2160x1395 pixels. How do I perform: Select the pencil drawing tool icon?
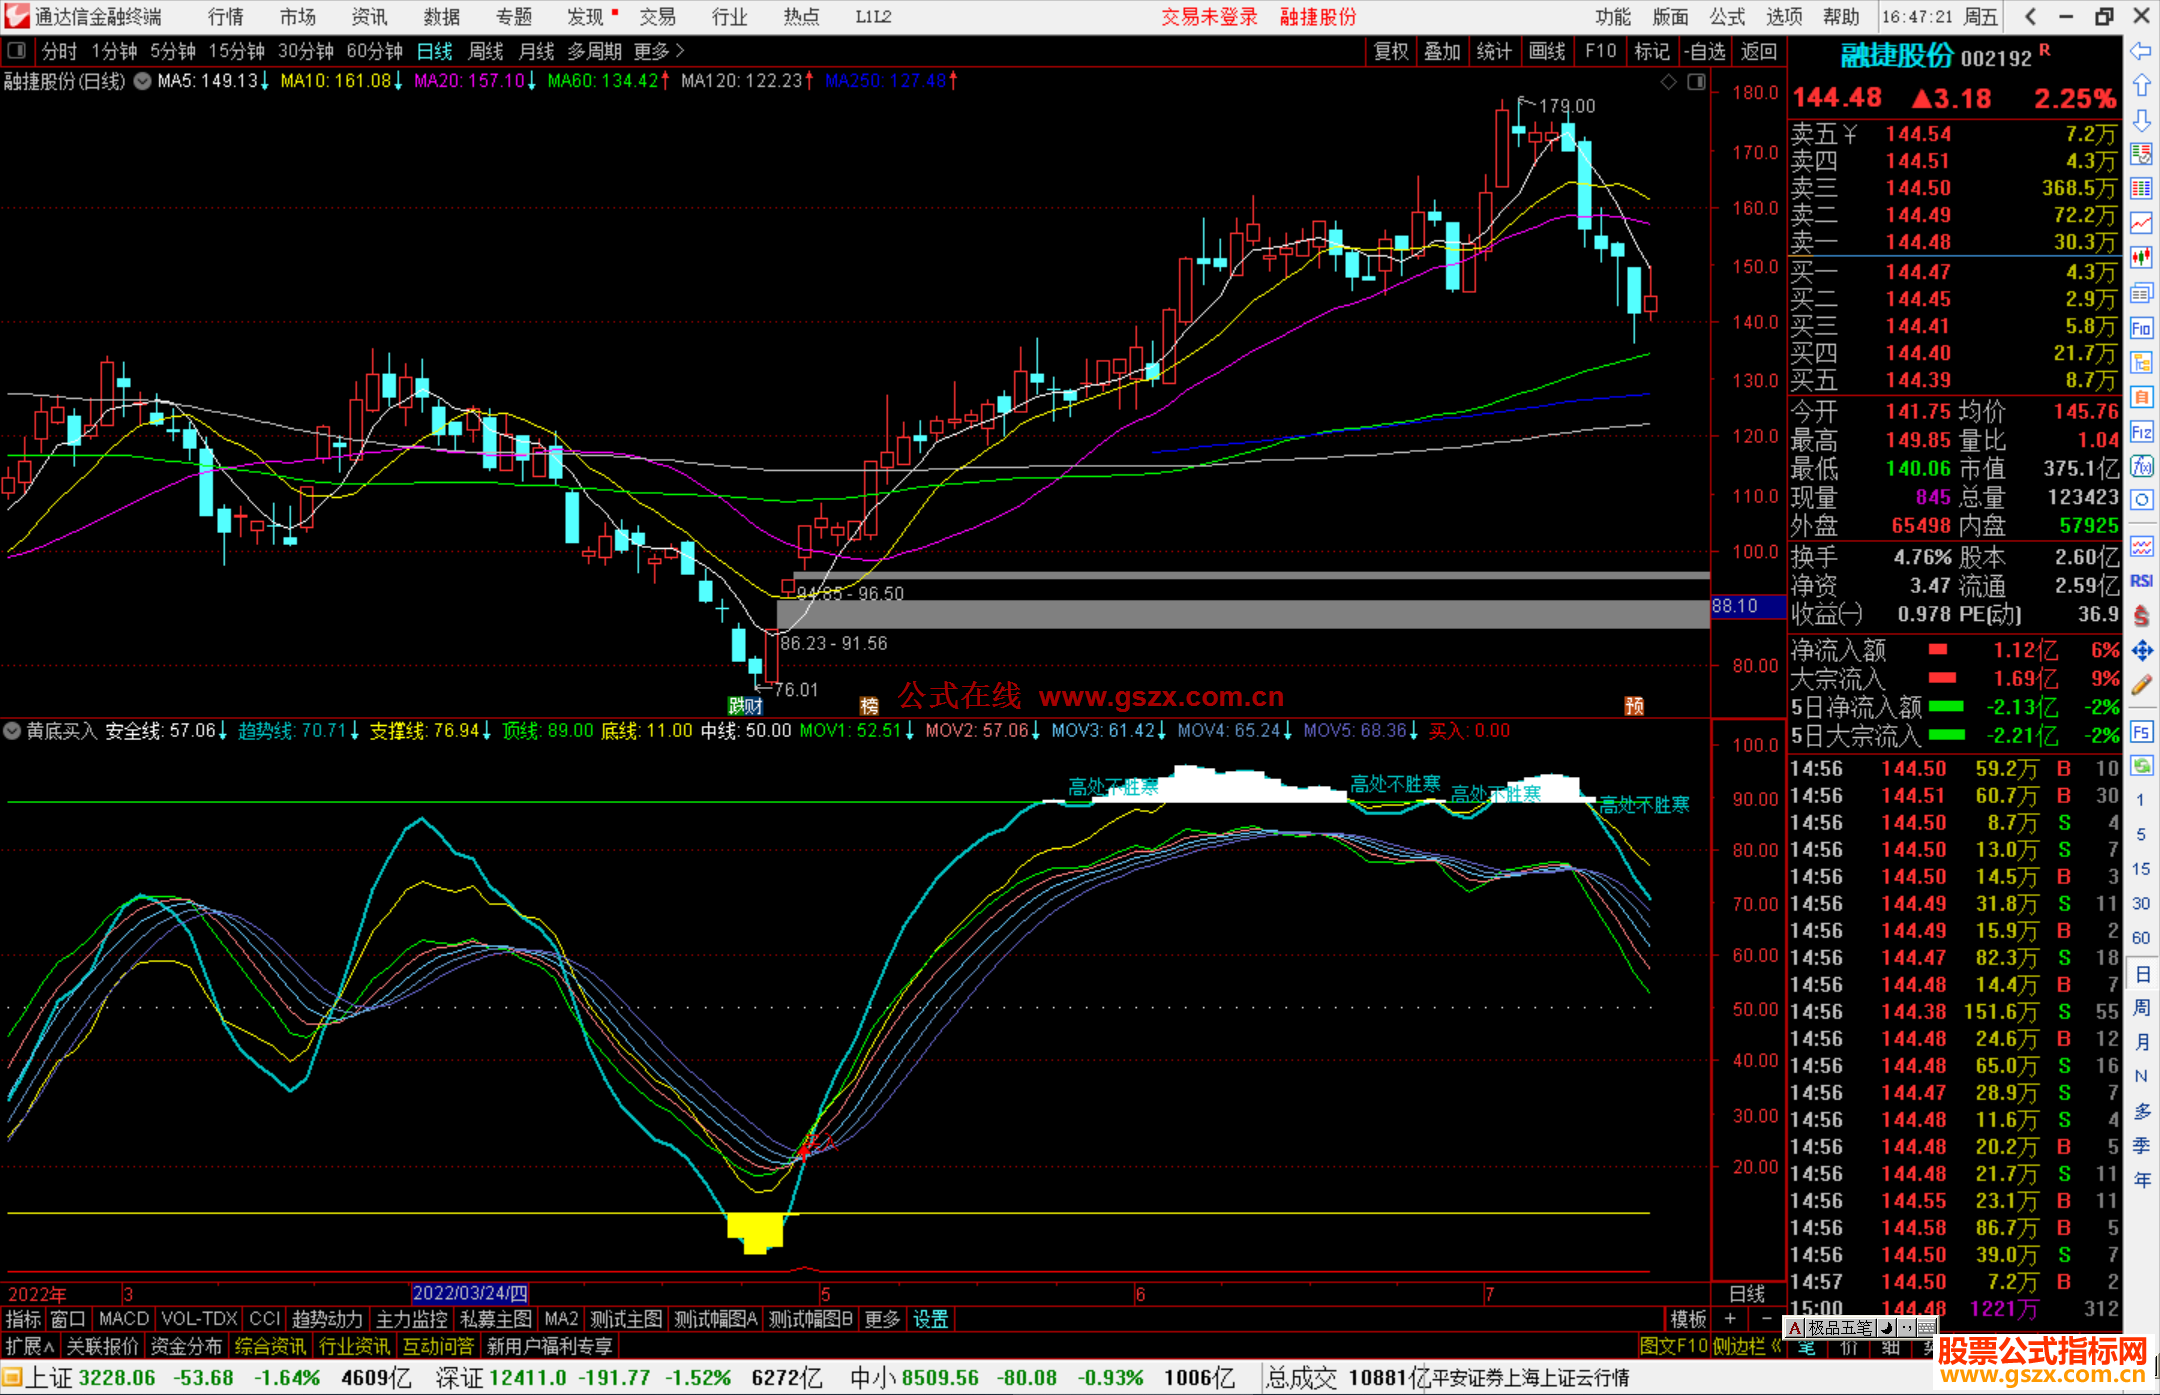click(x=2141, y=685)
